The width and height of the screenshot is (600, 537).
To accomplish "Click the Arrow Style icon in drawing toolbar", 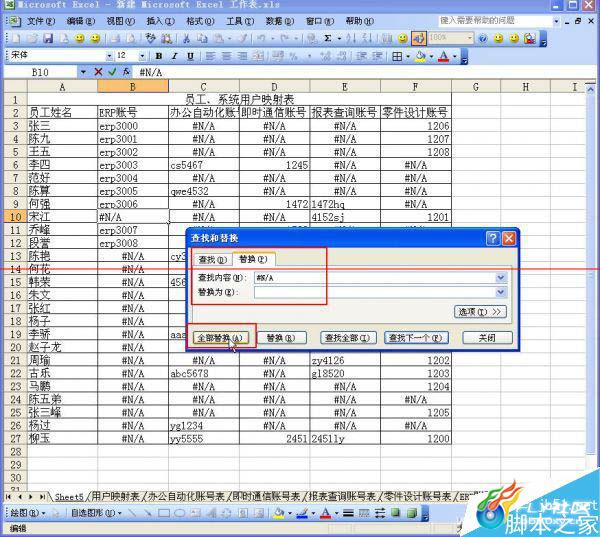I will [380, 513].
